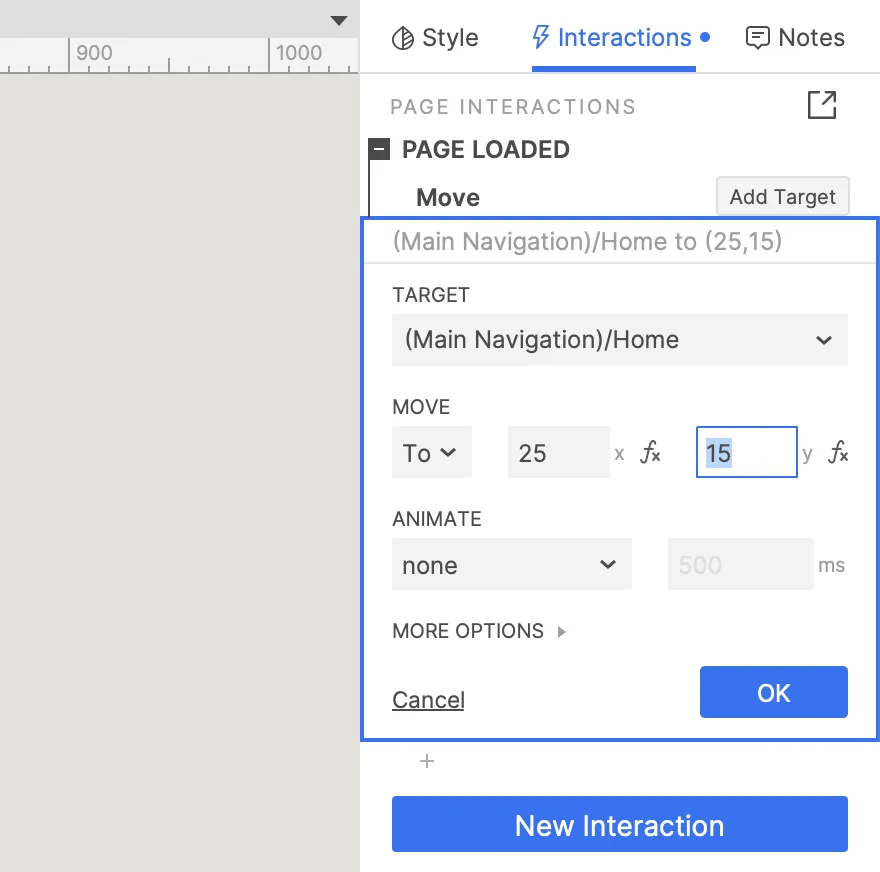Open the fx formula for y value
The width and height of the screenshot is (880, 872).
pos(838,453)
